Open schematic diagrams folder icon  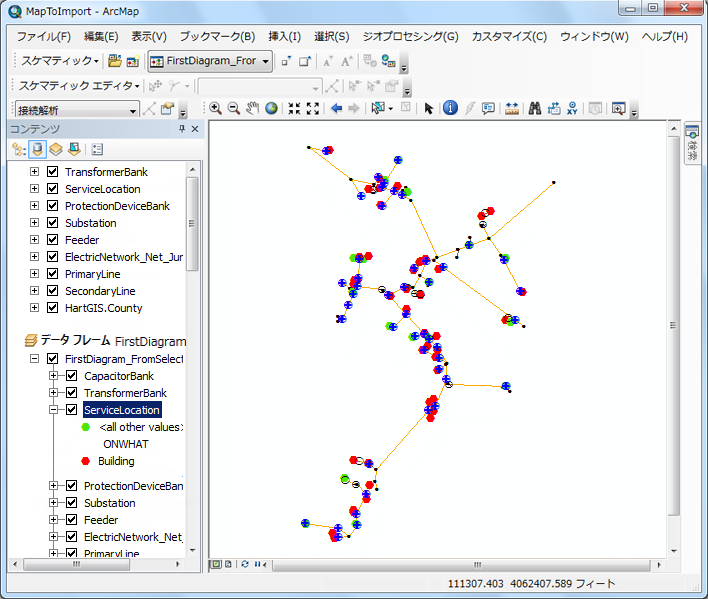coord(115,61)
